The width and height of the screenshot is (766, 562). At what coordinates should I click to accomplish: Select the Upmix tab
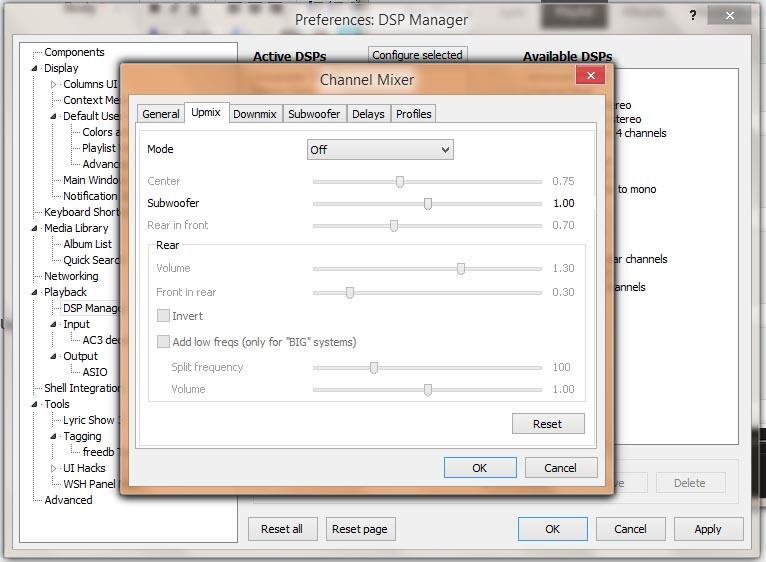[x=206, y=112]
